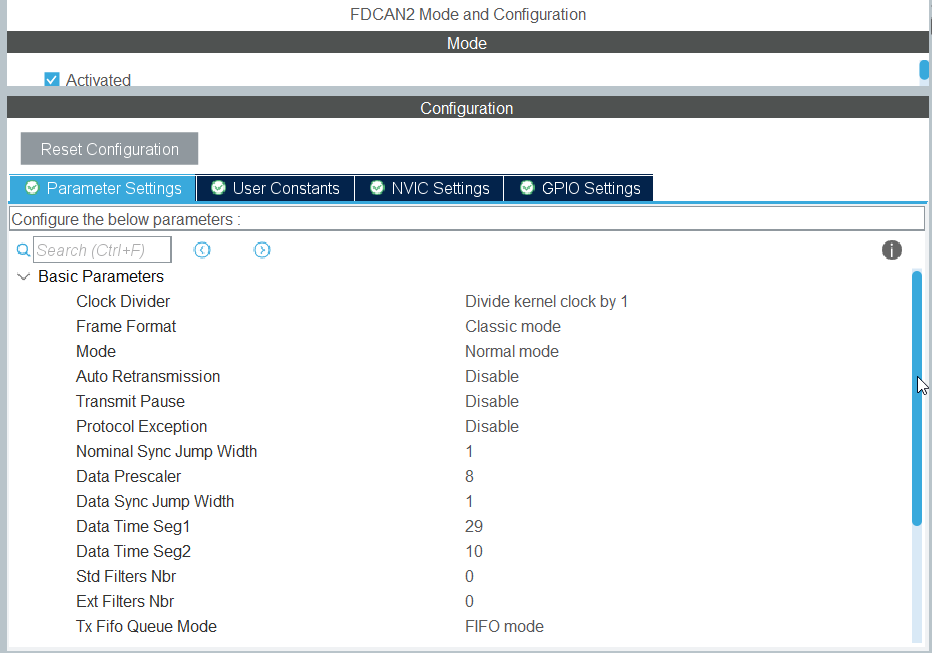932x657 pixels.
Task: Change Transmit Pause Disable value
Action: click(x=492, y=401)
